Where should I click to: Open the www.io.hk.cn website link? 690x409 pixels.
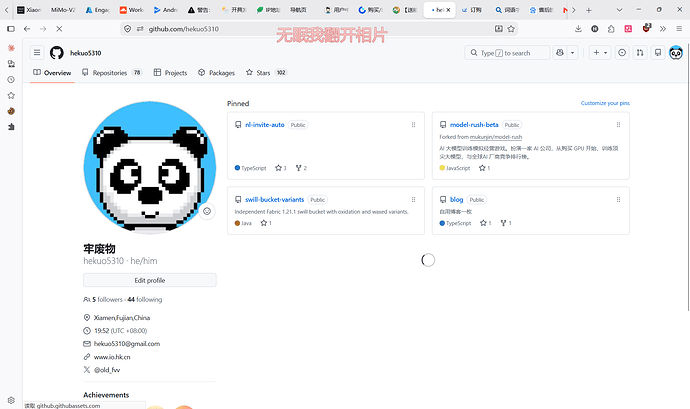112,357
